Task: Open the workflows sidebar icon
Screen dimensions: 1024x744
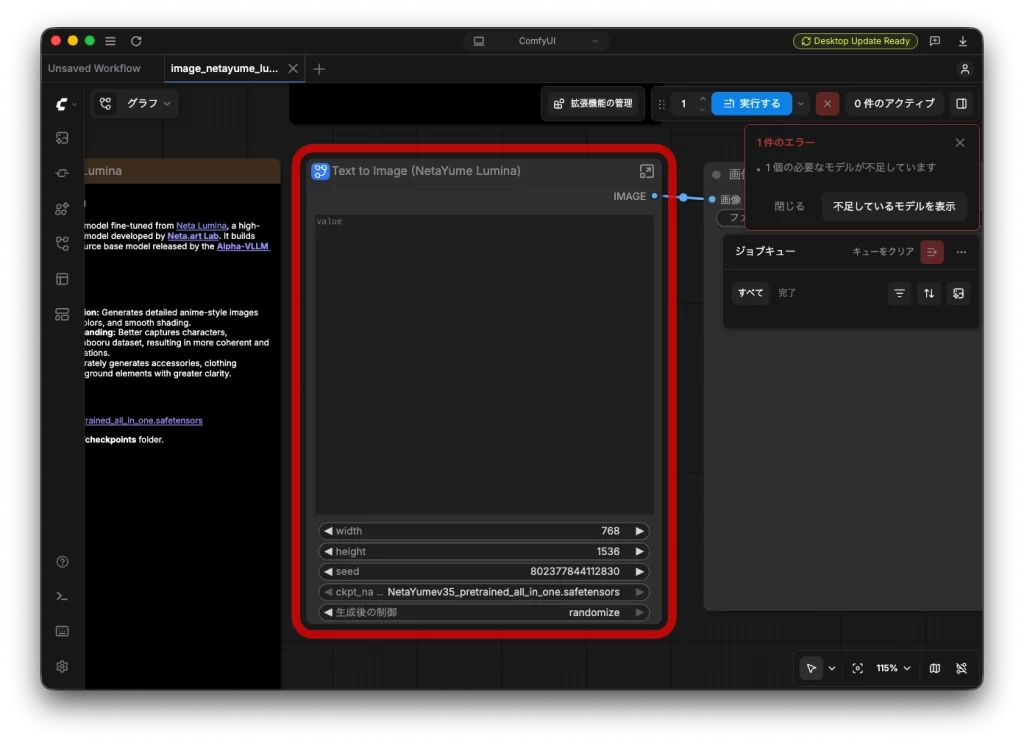Action: pos(62,244)
